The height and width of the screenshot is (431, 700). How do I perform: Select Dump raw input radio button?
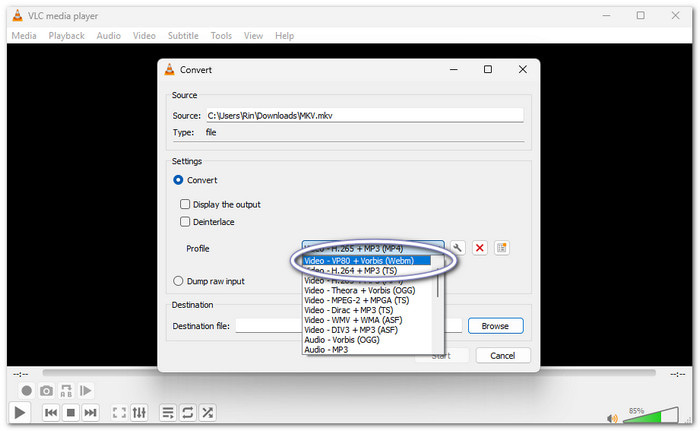point(178,281)
